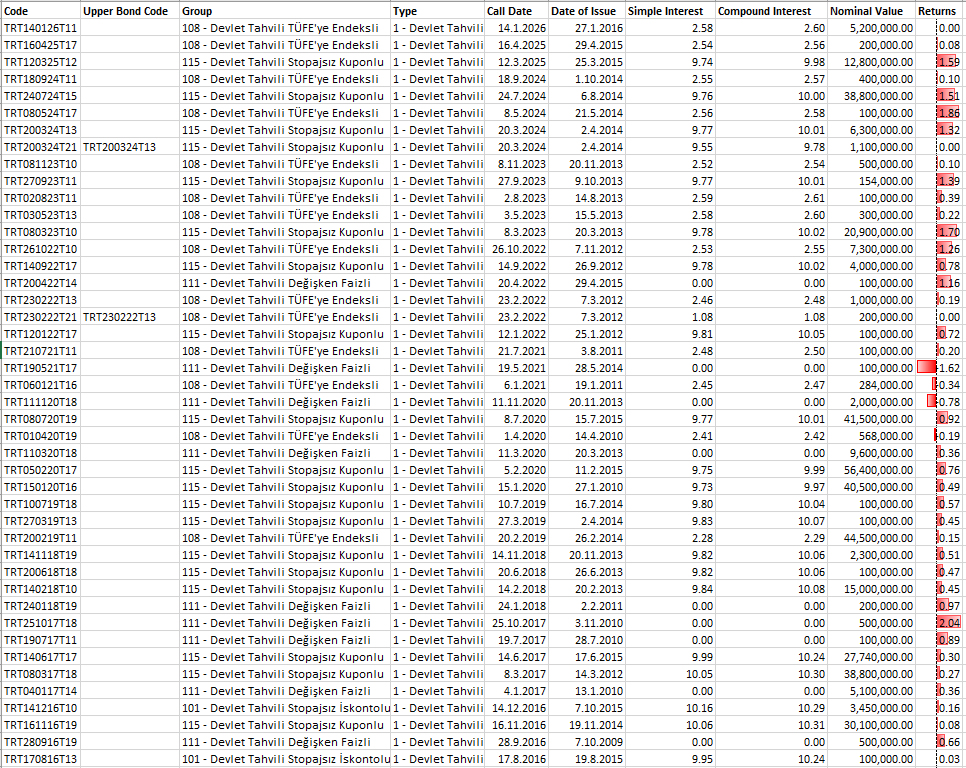The image size is (966, 768).
Task: Select Group cell in TRT200422T14 row
Action: coord(285,283)
